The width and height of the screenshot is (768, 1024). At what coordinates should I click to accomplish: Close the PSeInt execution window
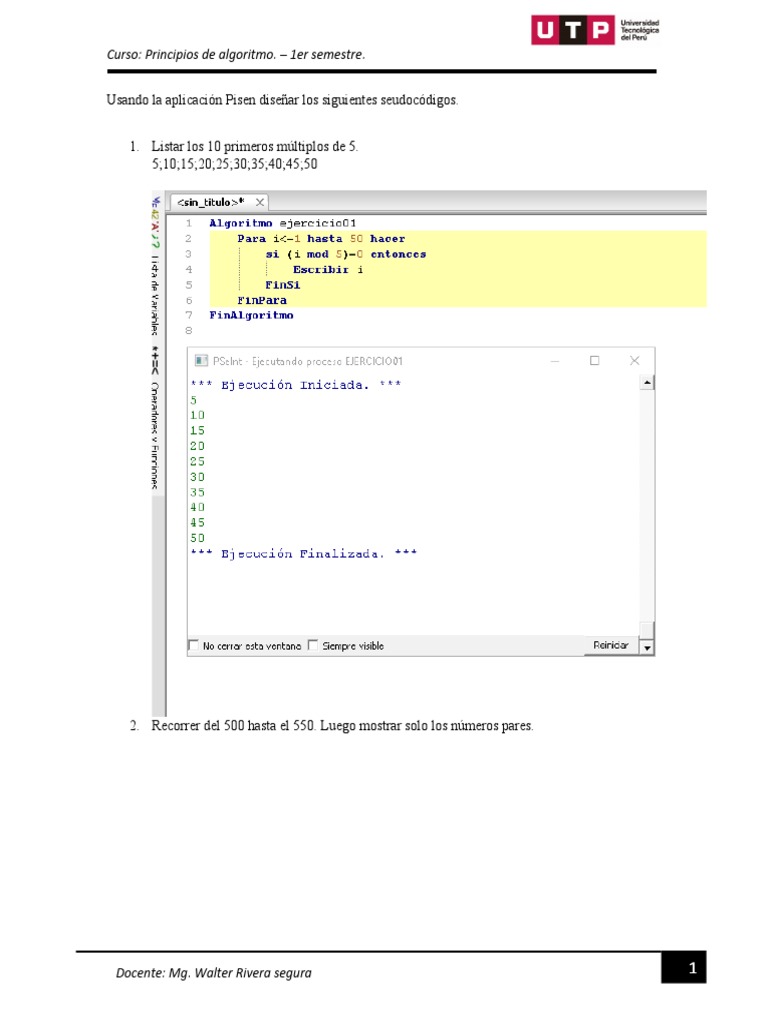tap(633, 361)
